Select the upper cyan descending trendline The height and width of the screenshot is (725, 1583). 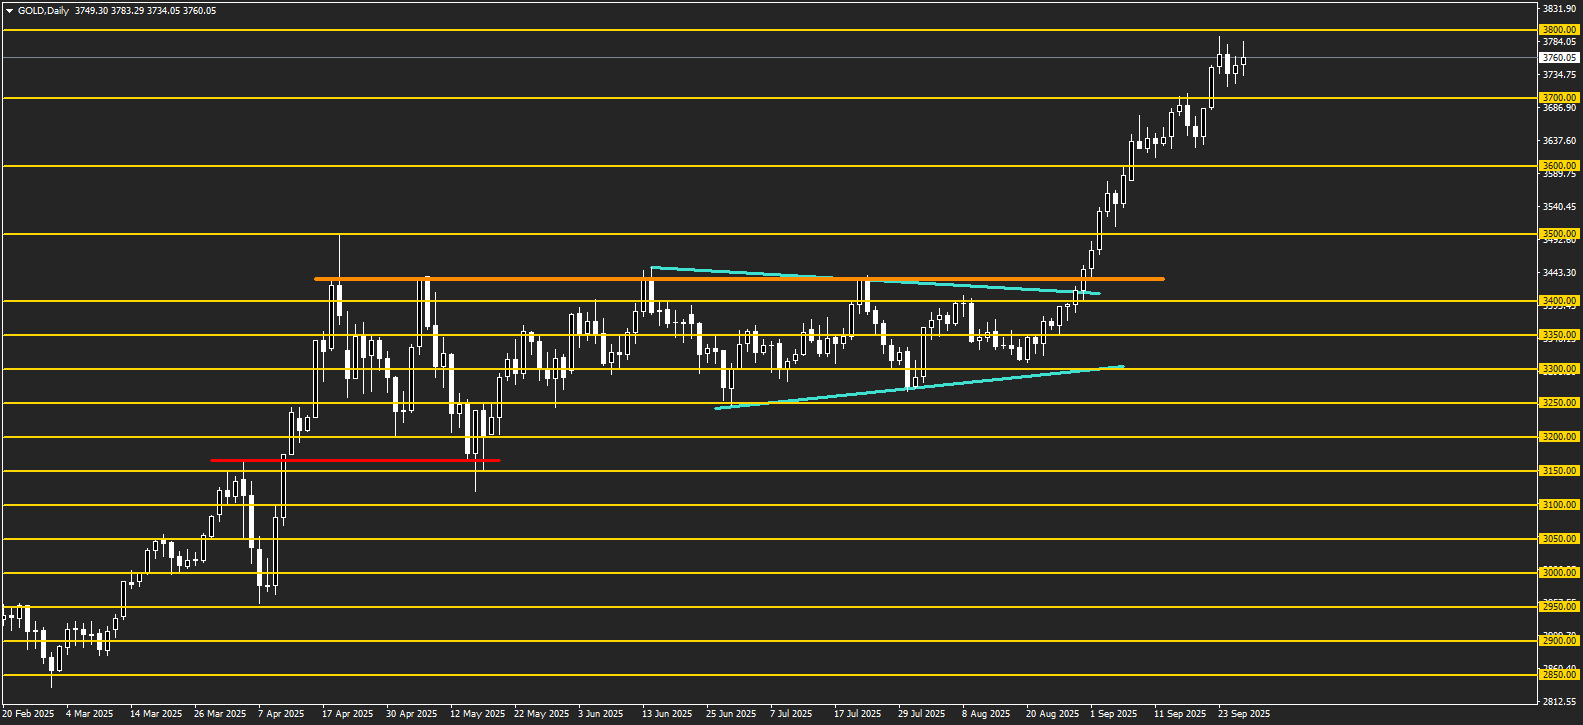click(x=875, y=281)
